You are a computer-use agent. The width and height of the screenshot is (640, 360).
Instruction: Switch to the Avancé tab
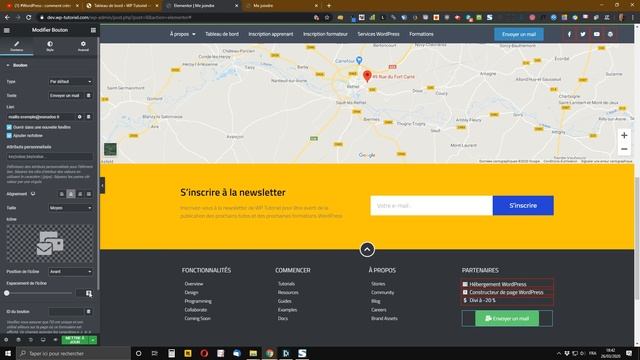pyautogui.click(x=83, y=46)
